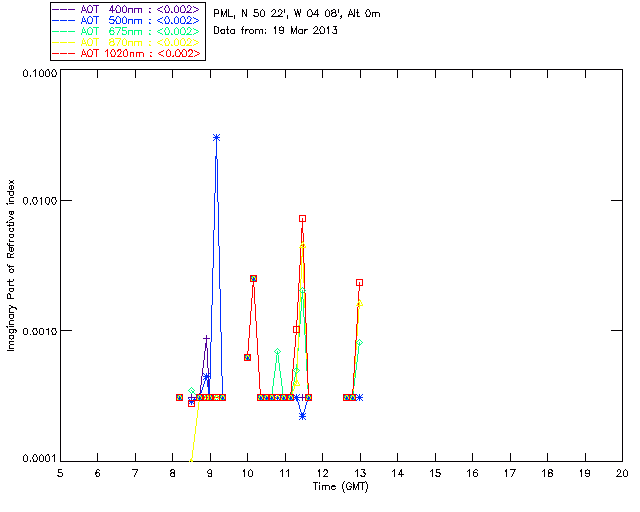Click the 'Time (GMT)' axis title
The width and height of the screenshot is (640, 512).
[341, 487]
